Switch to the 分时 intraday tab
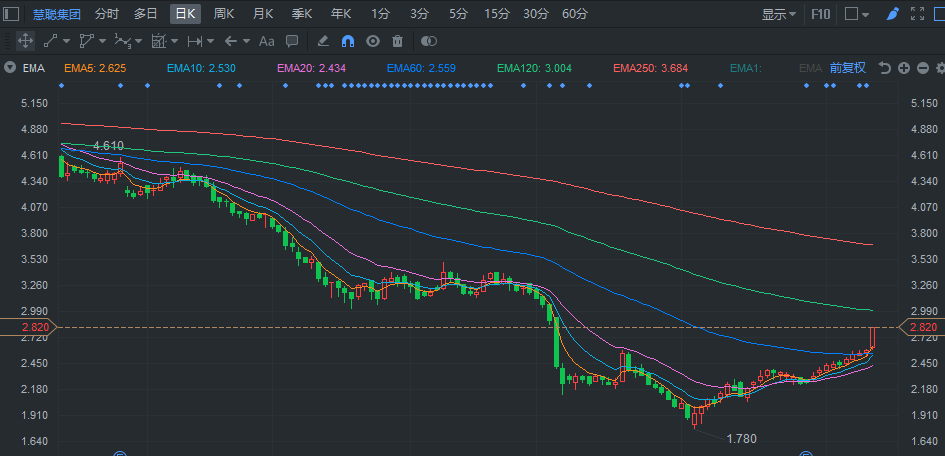Viewport: 945px width, 456px height. (x=107, y=13)
